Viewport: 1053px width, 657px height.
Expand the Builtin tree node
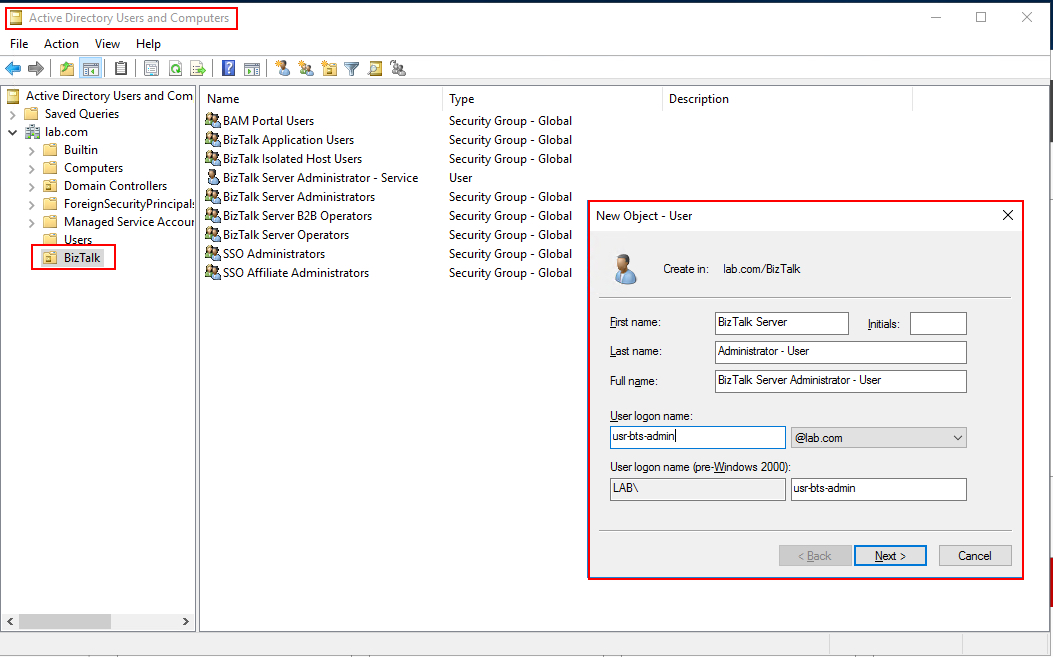[32, 150]
